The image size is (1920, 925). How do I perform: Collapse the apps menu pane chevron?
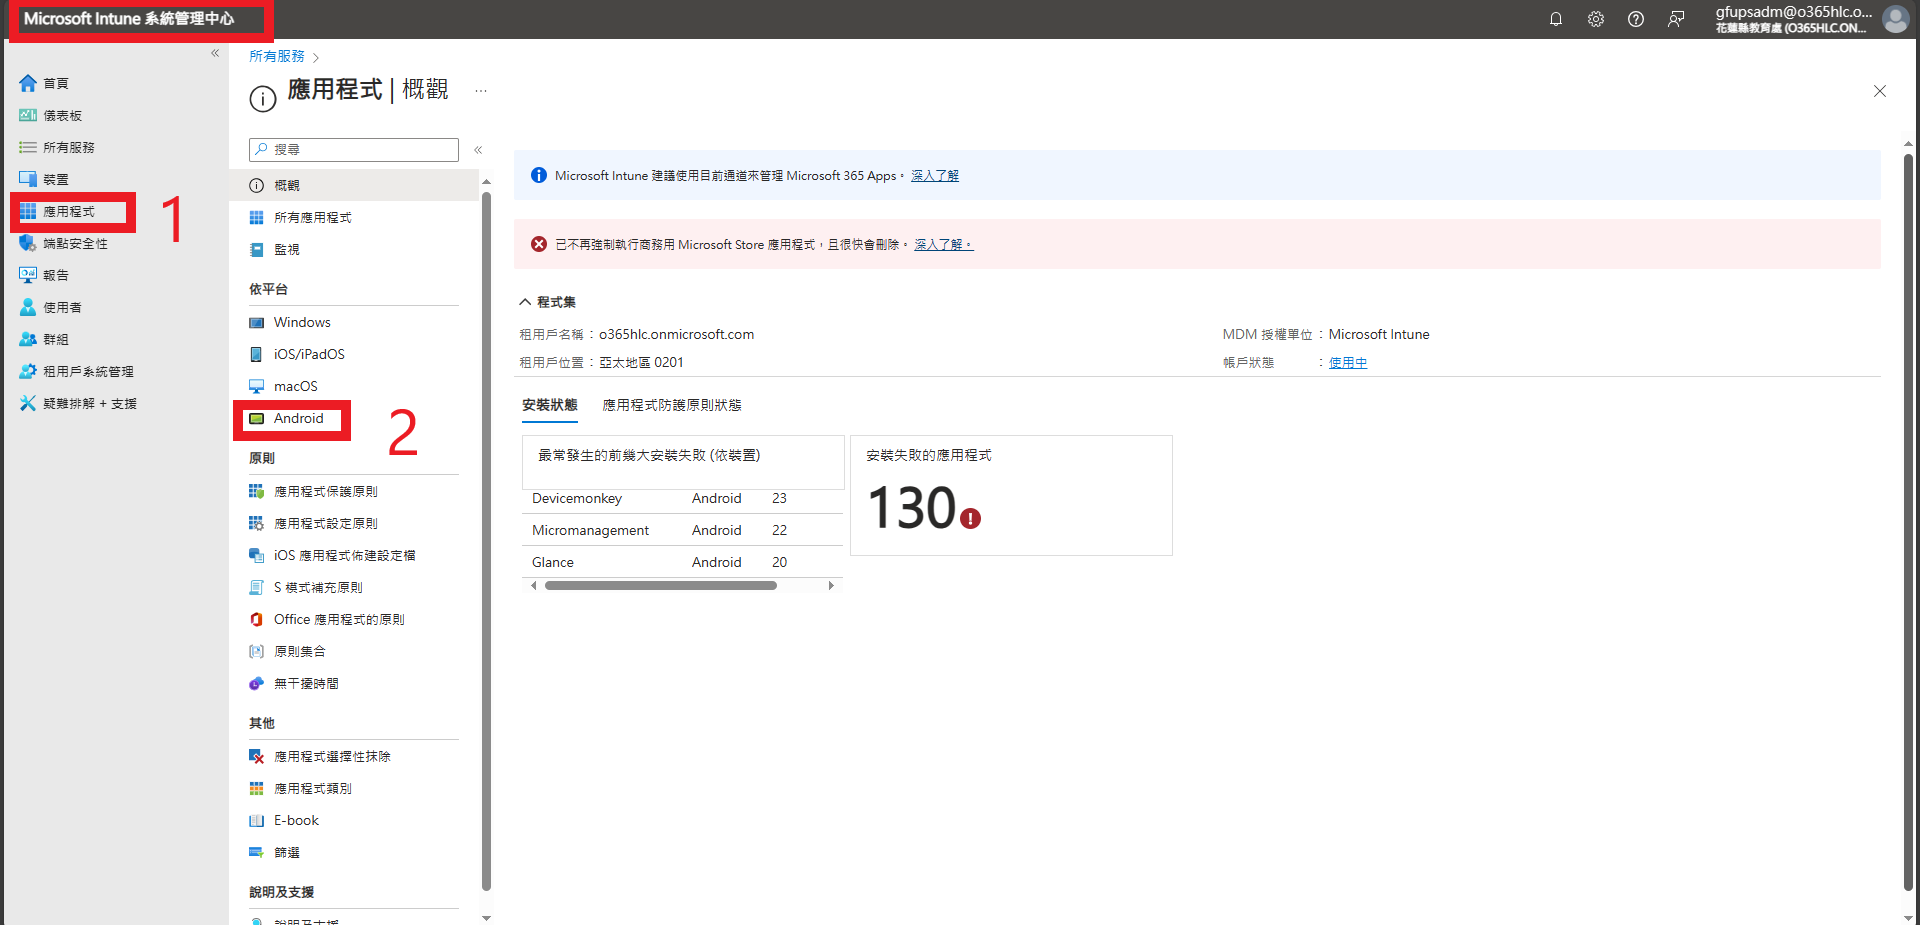pos(478,150)
